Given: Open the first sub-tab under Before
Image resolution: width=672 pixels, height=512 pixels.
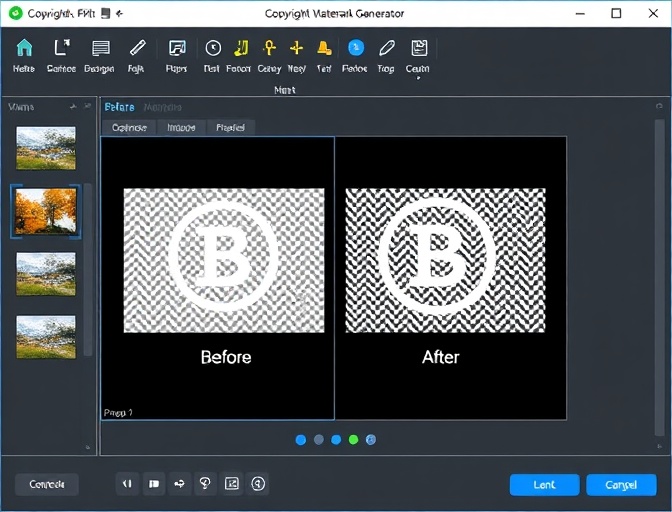Looking at the screenshot, I should (129, 128).
